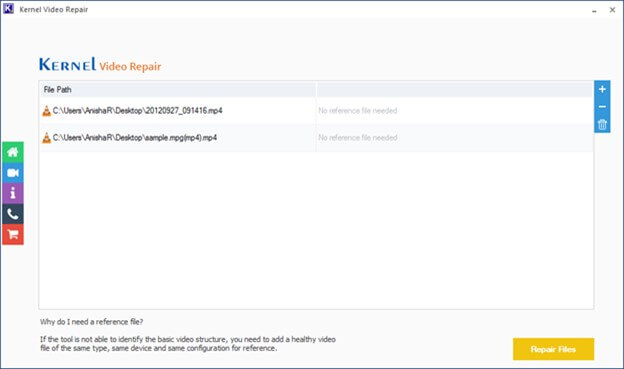Close the Kernel Video Repair window

pyautogui.click(x=612, y=10)
